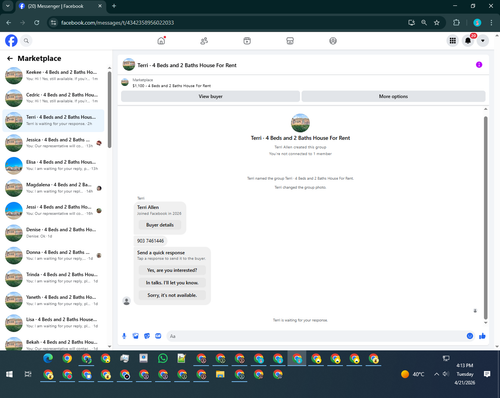Attach a file with the photo icon
This screenshot has height=398, width=500.
[x=135, y=336]
